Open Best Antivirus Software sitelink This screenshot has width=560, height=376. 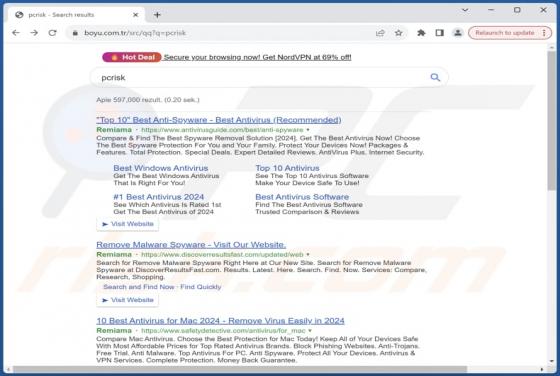(302, 197)
